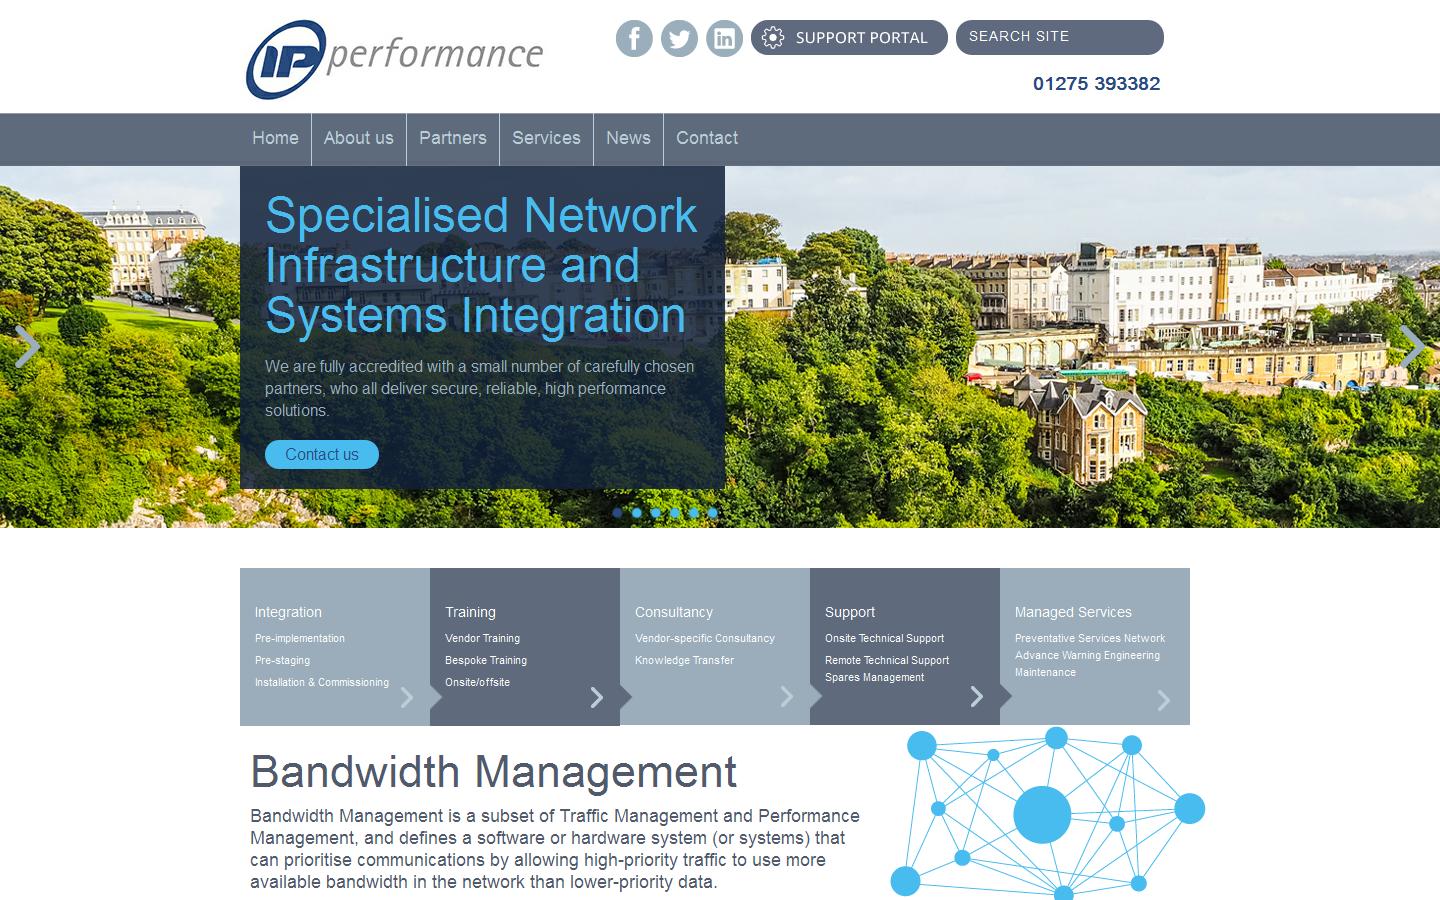Click the gear icon on Support Portal
The image size is (1440, 900).
pos(773,37)
